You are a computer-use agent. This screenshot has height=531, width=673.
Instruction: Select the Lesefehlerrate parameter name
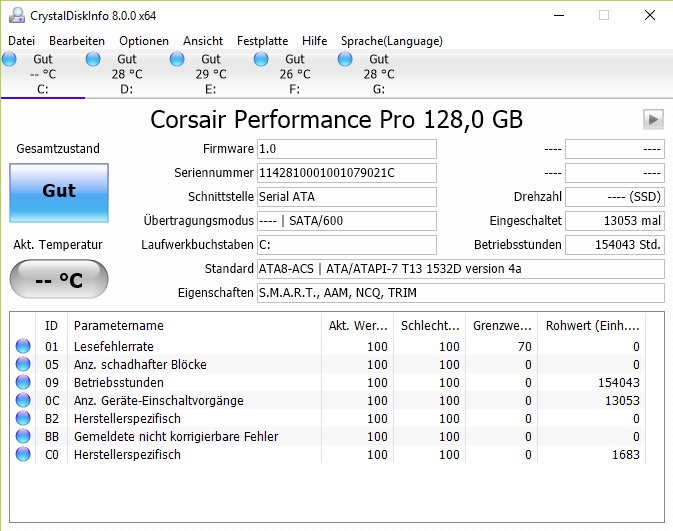(x=114, y=346)
